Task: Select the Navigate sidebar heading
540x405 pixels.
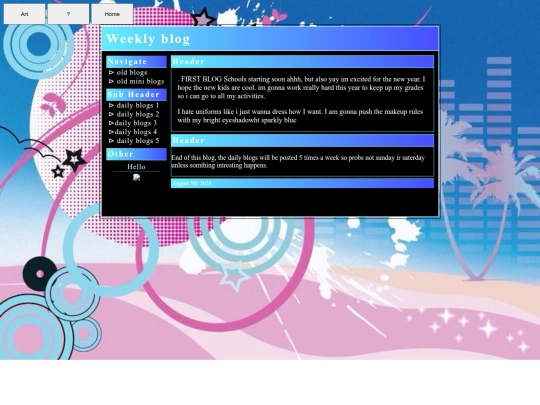Action: 136,62
